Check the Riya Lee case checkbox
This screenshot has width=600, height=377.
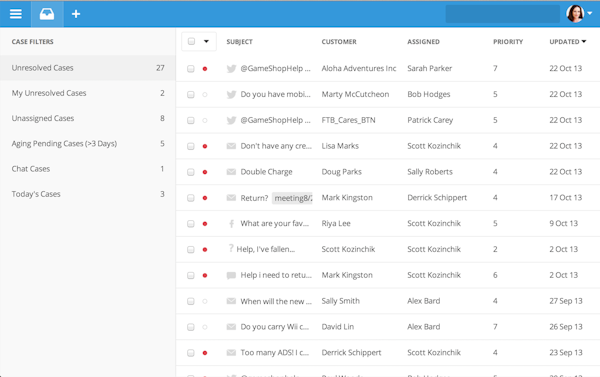point(191,224)
